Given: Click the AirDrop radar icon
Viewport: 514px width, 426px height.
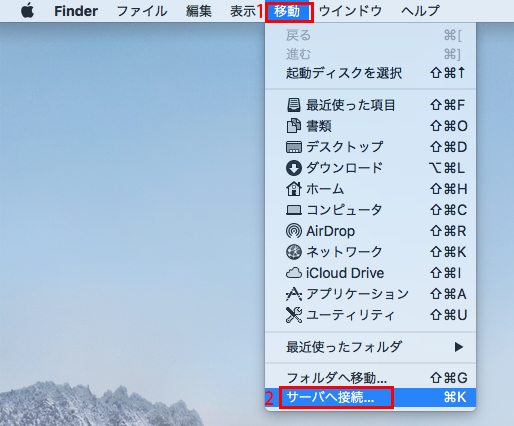Looking at the screenshot, I should pos(294,231).
